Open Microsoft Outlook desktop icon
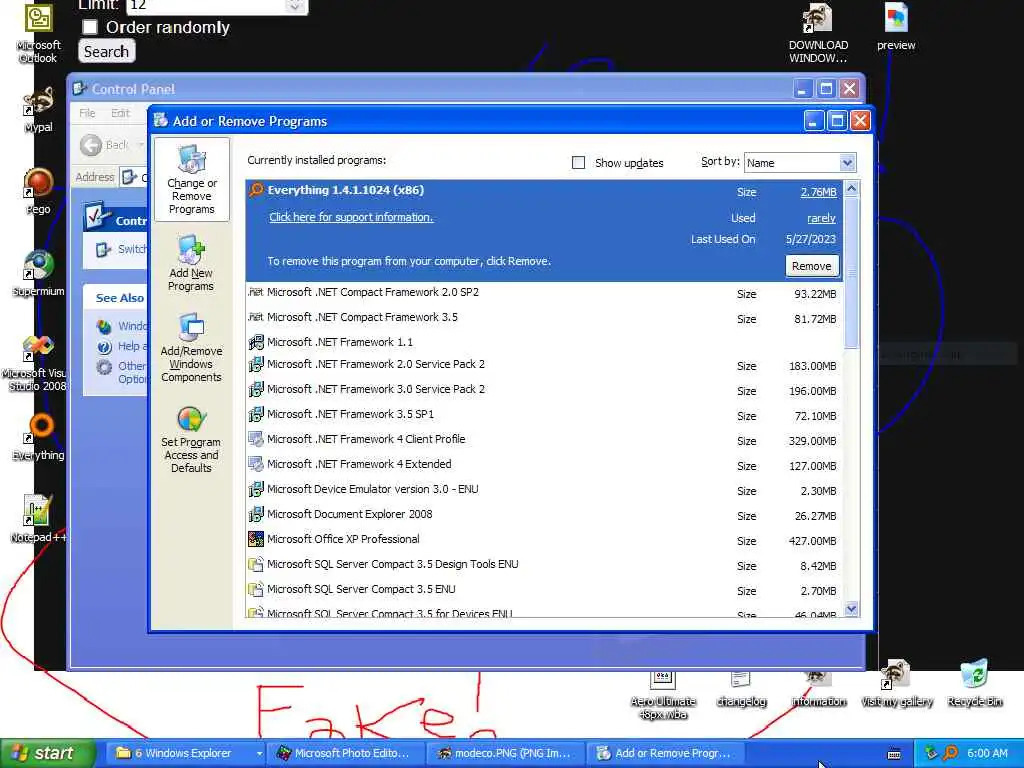The image size is (1024, 768). point(39,33)
